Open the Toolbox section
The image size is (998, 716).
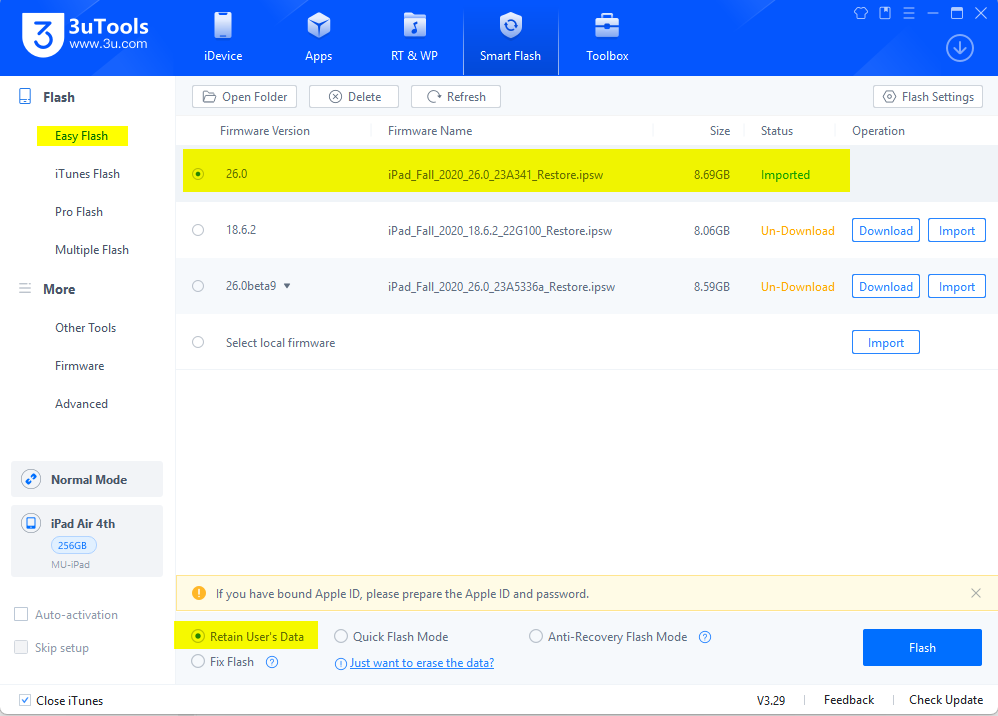pos(607,38)
